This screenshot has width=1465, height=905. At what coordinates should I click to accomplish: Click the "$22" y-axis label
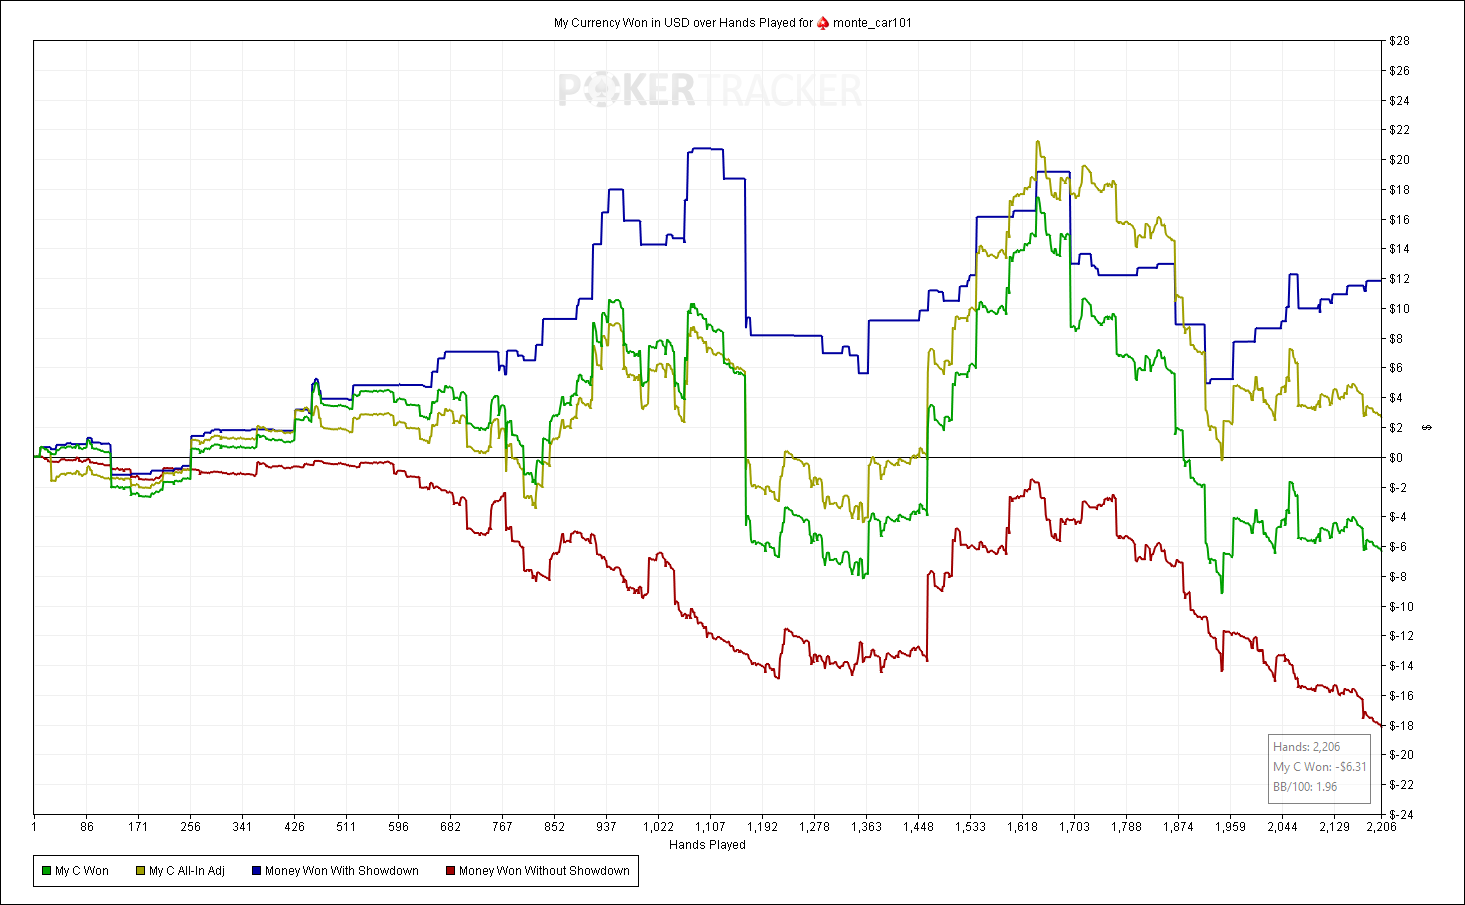click(1399, 130)
